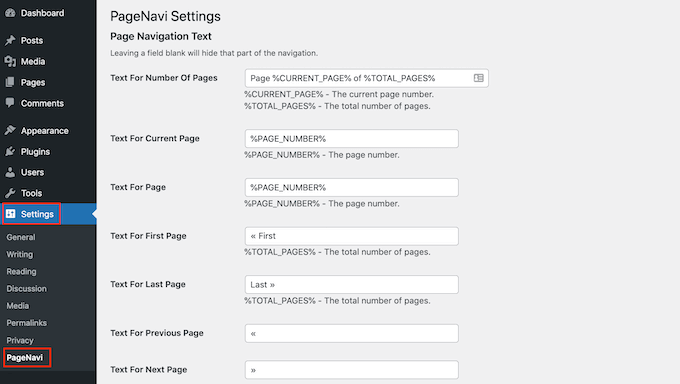This screenshot has width=680, height=384.
Task: Click the 'Text For Last Page' label
Action: tap(148, 284)
